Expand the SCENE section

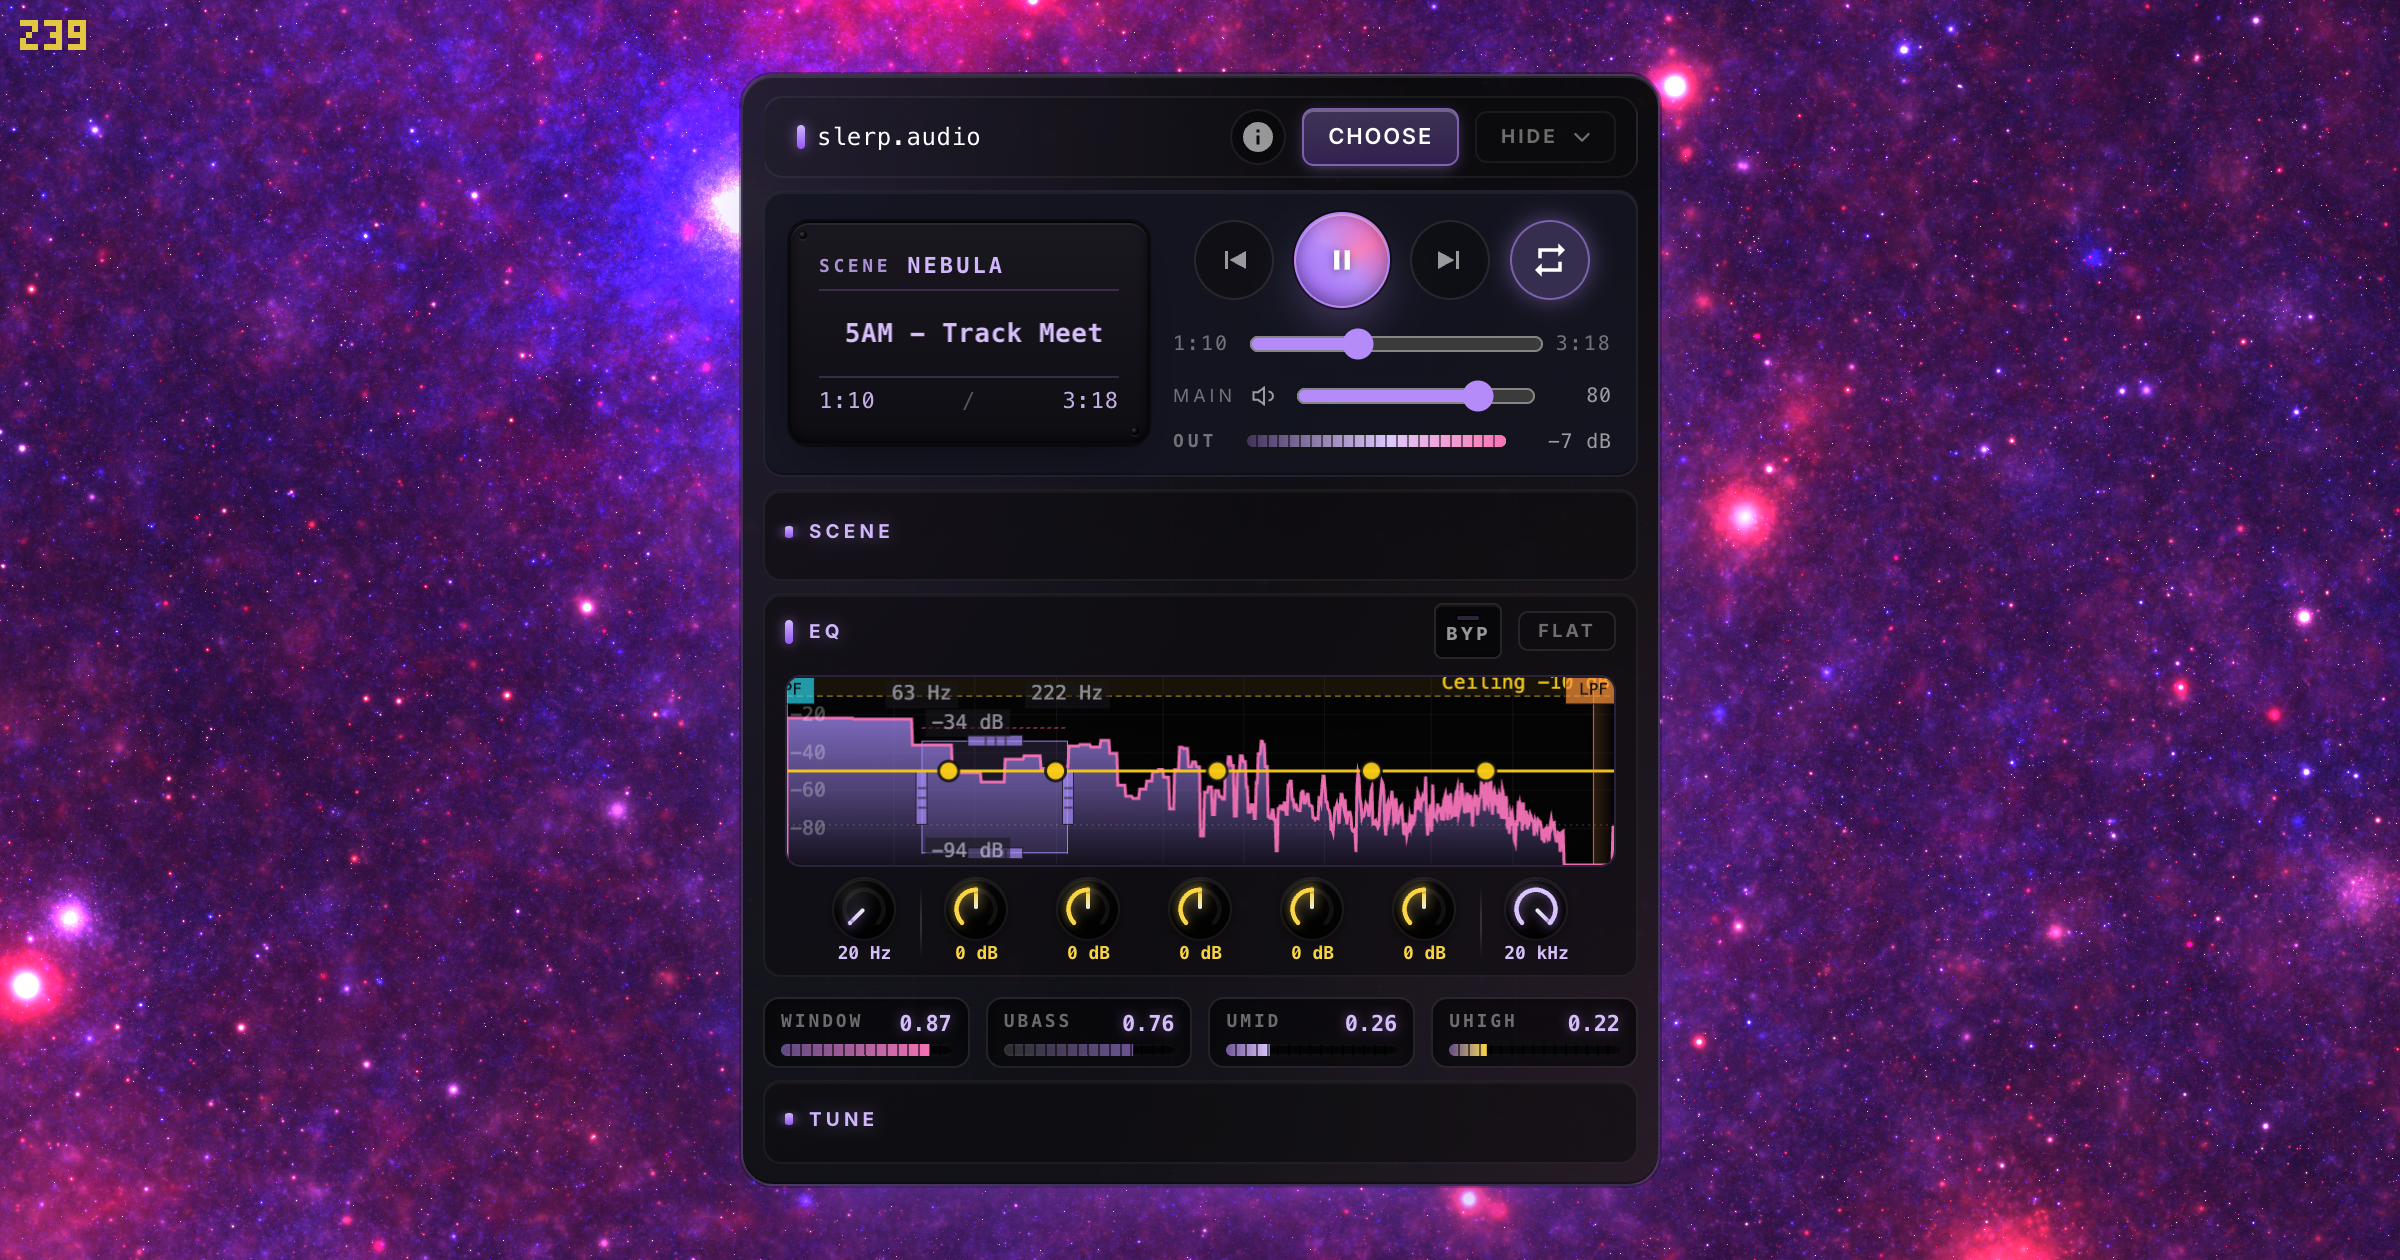pyautogui.click(x=850, y=532)
